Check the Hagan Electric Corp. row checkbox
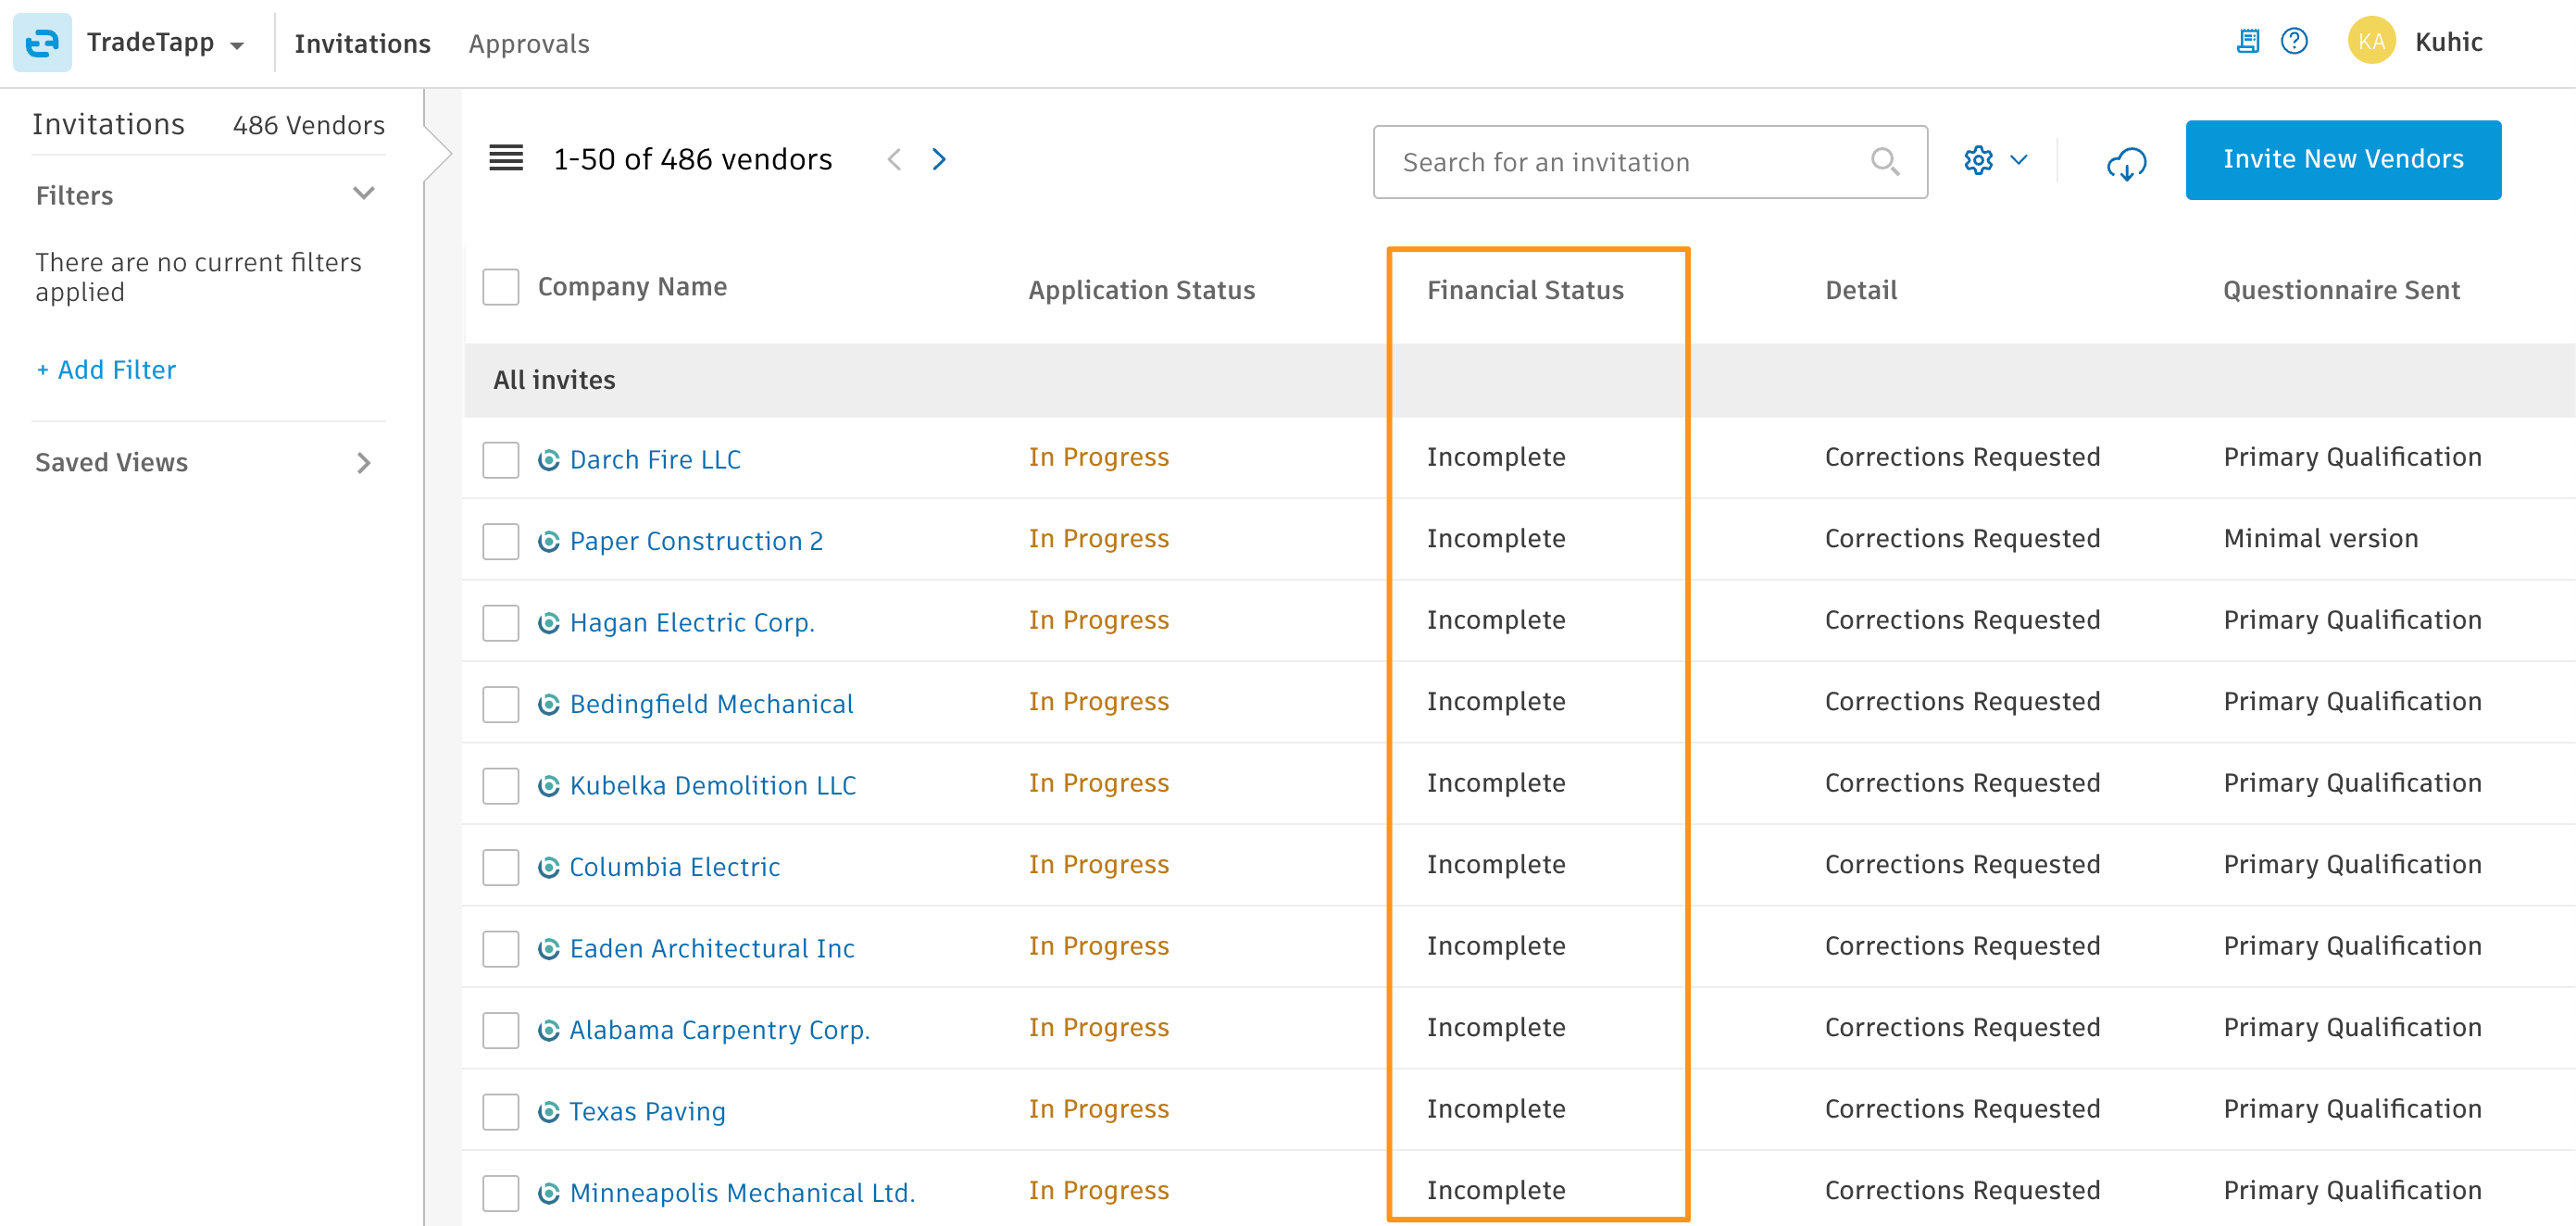2576x1226 pixels. (x=500, y=623)
